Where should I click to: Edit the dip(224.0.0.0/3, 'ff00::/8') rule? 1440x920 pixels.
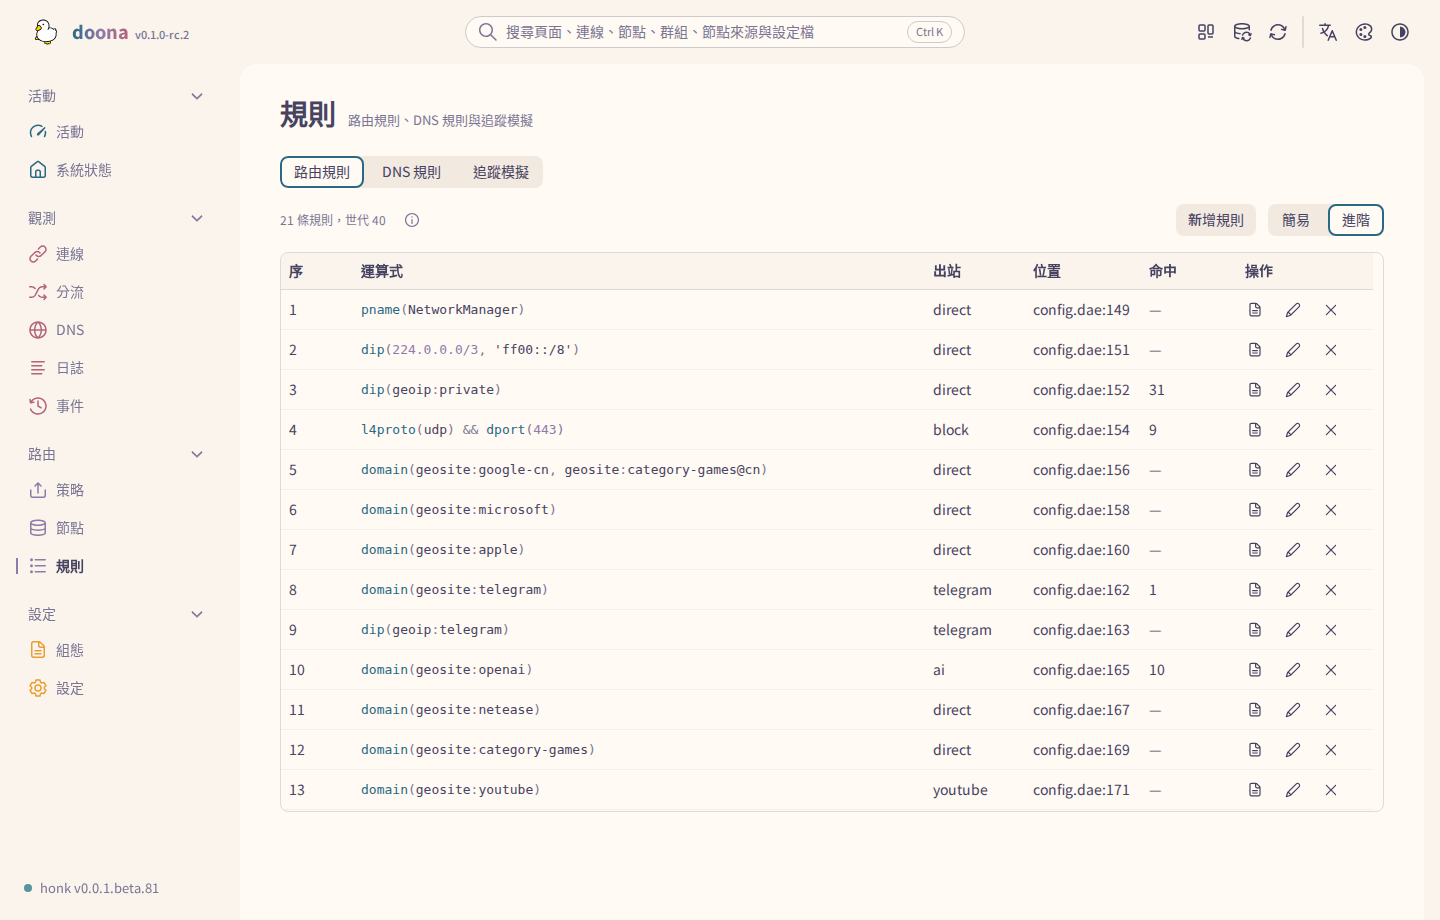tap(1293, 350)
